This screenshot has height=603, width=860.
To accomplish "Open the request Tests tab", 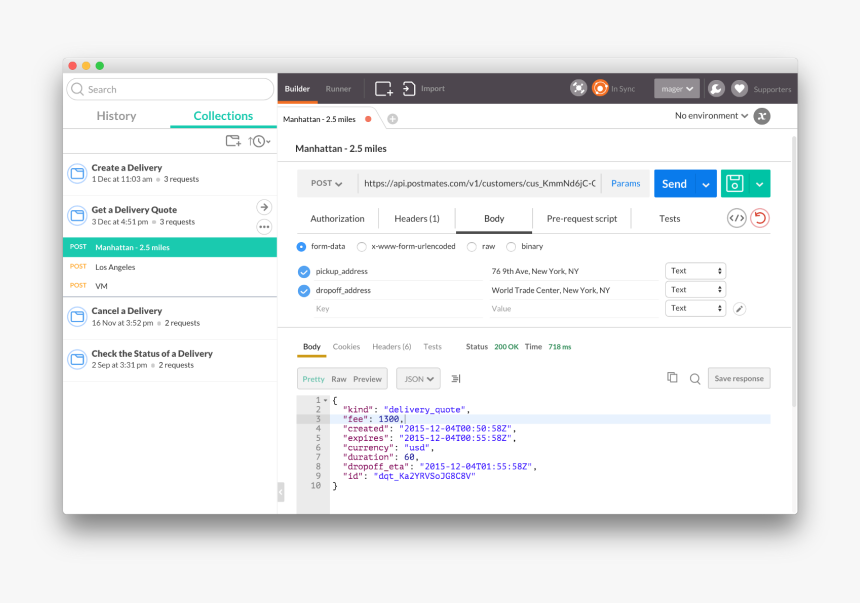I will [670, 218].
